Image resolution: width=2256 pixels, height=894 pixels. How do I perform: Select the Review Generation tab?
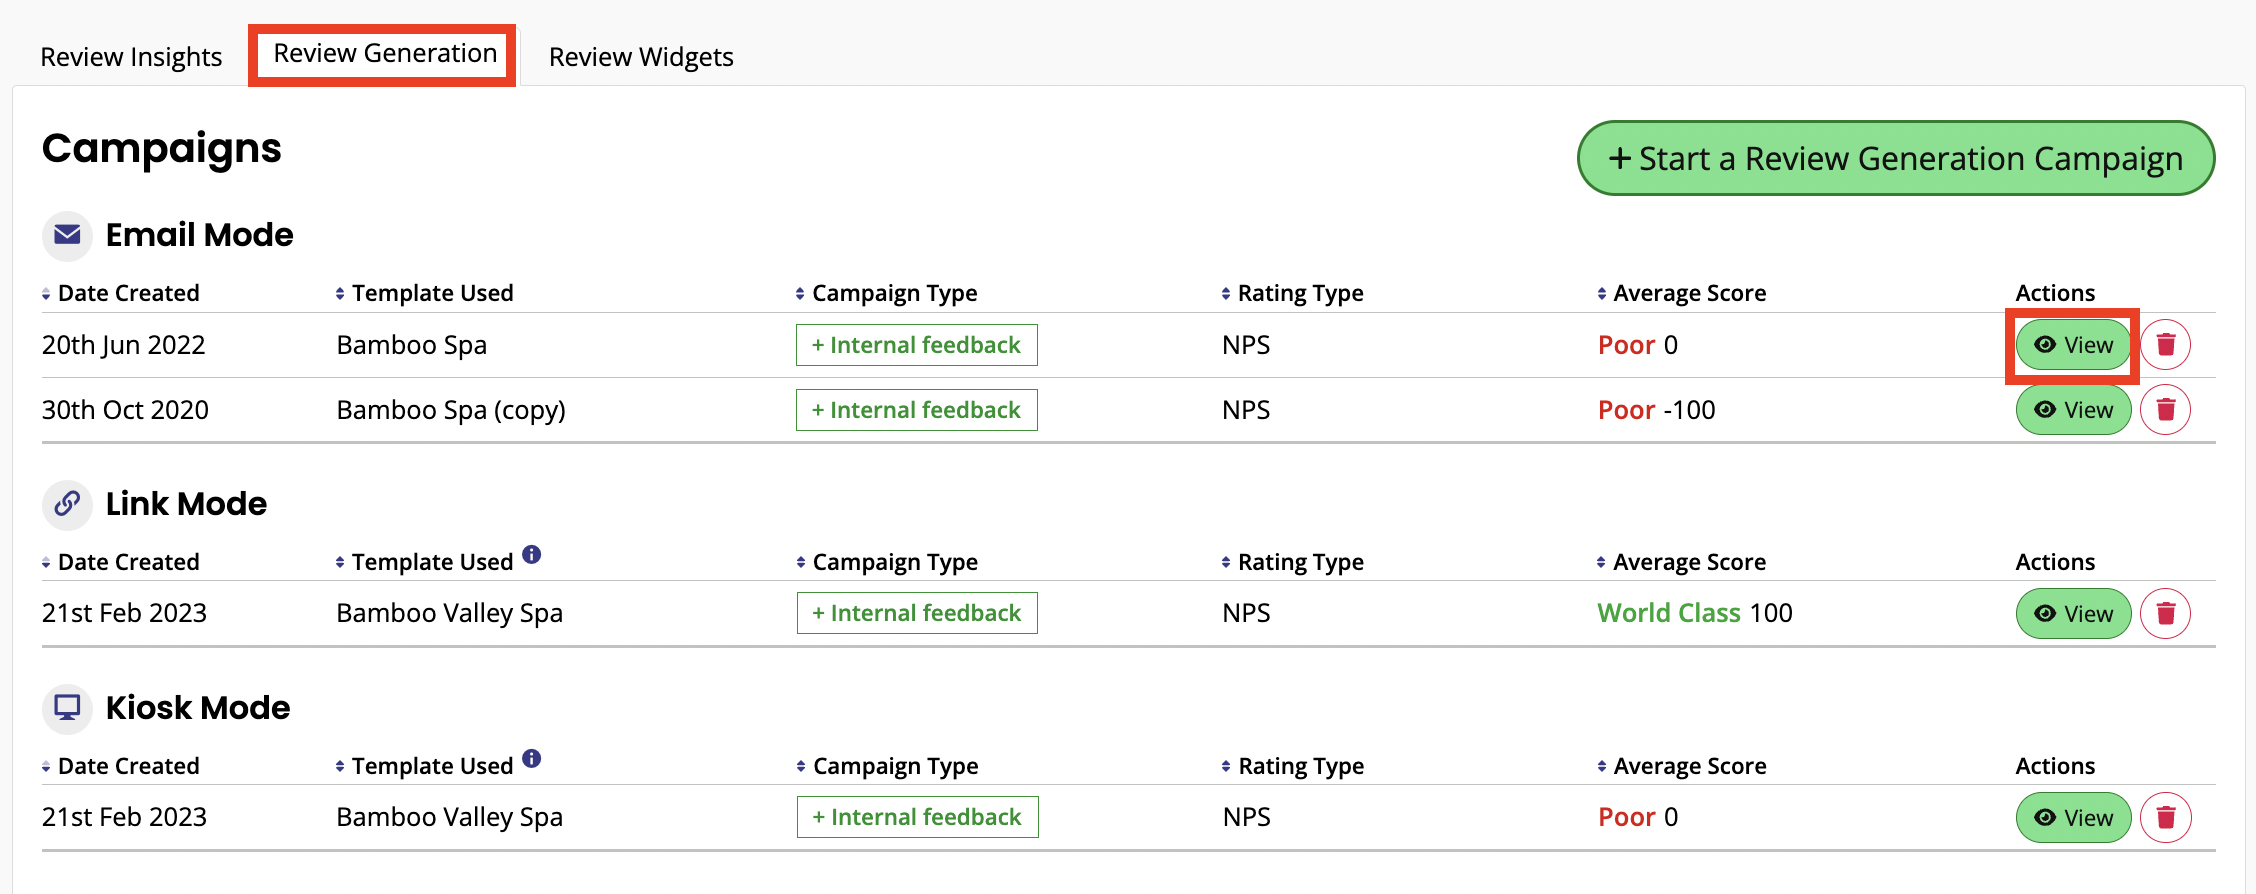point(385,54)
